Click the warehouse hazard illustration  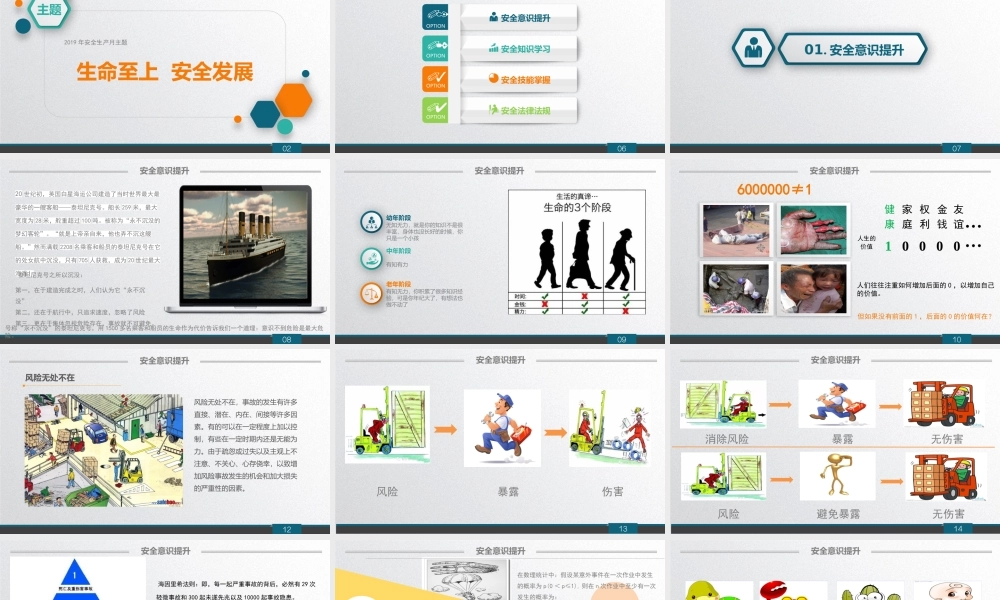click(x=104, y=450)
